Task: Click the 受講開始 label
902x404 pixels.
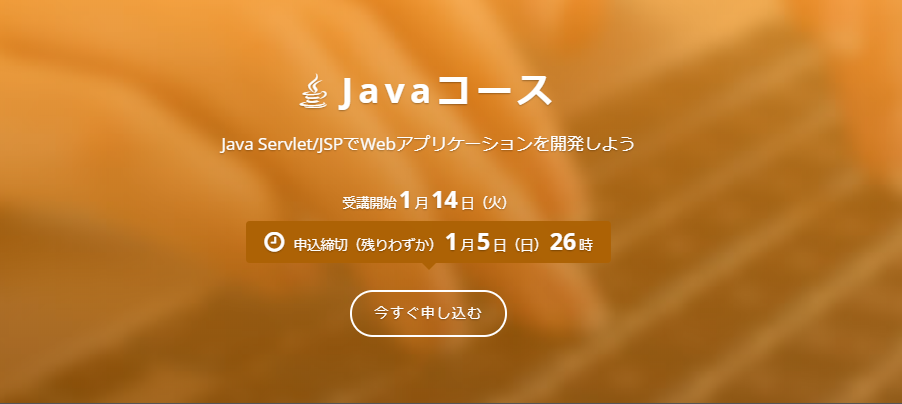Action: tap(369, 203)
